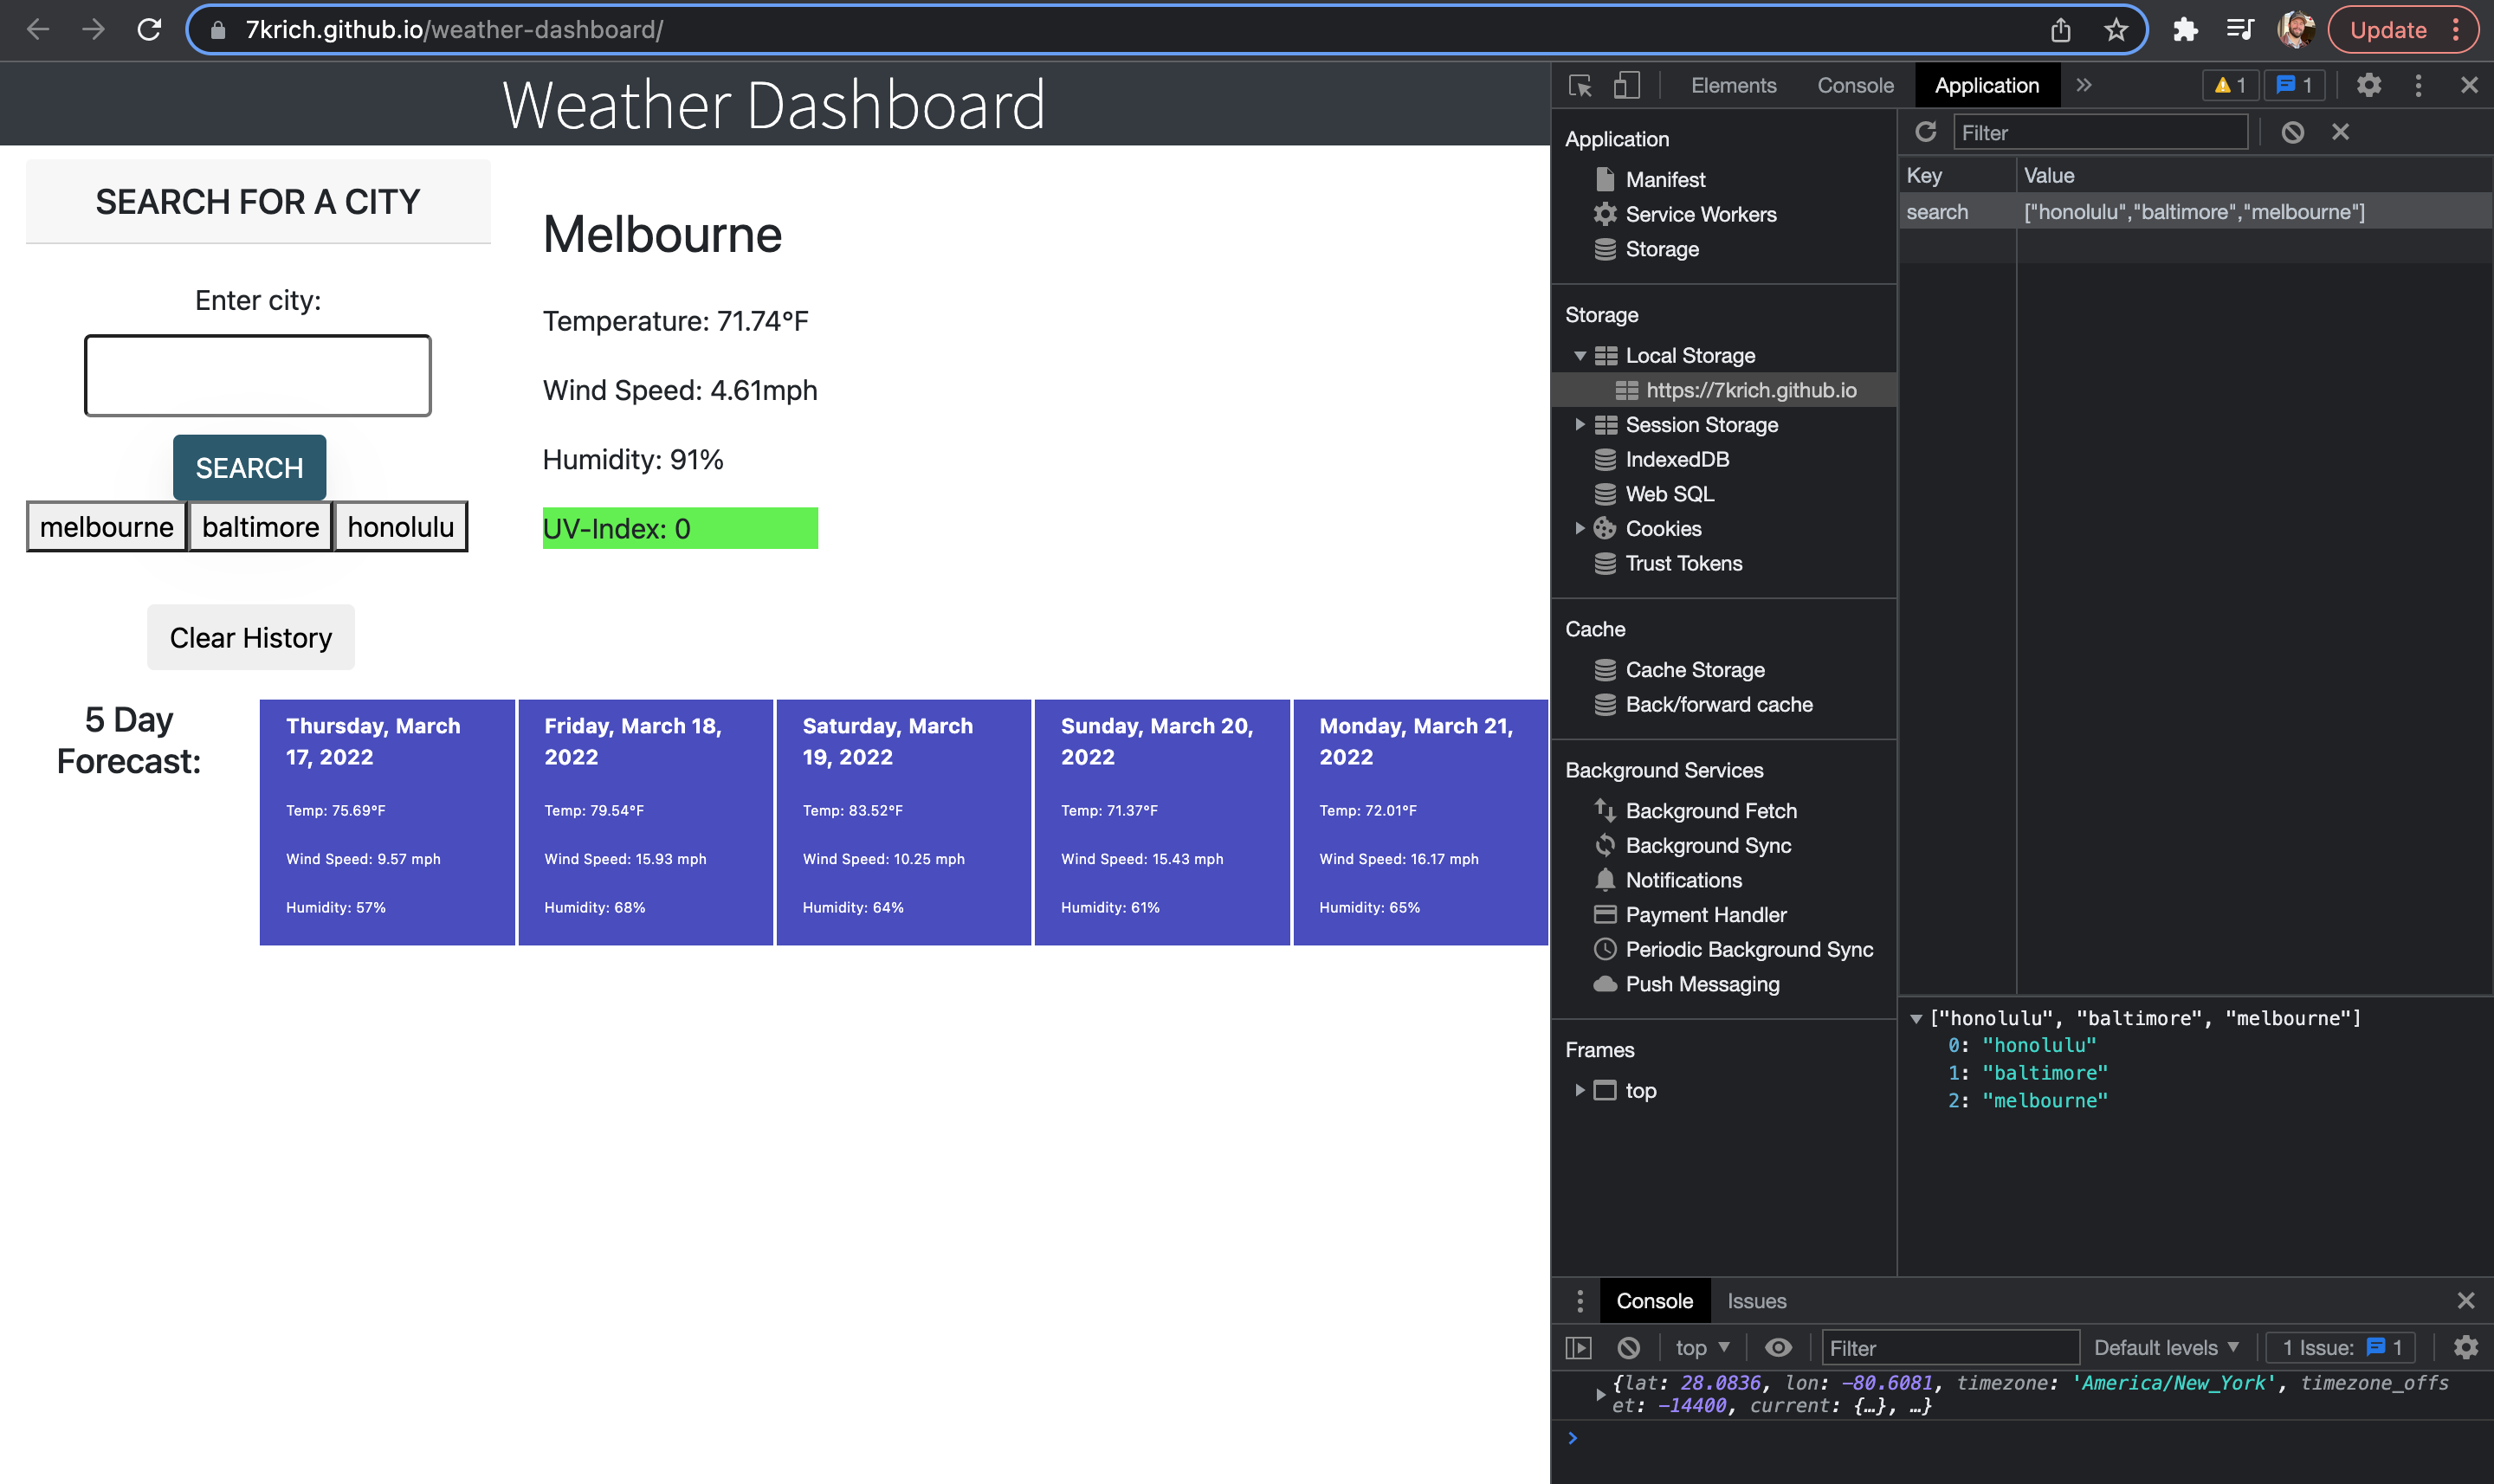Click the SEARCH button
Screen dimensions: 2494x1484
click(249, 468)
